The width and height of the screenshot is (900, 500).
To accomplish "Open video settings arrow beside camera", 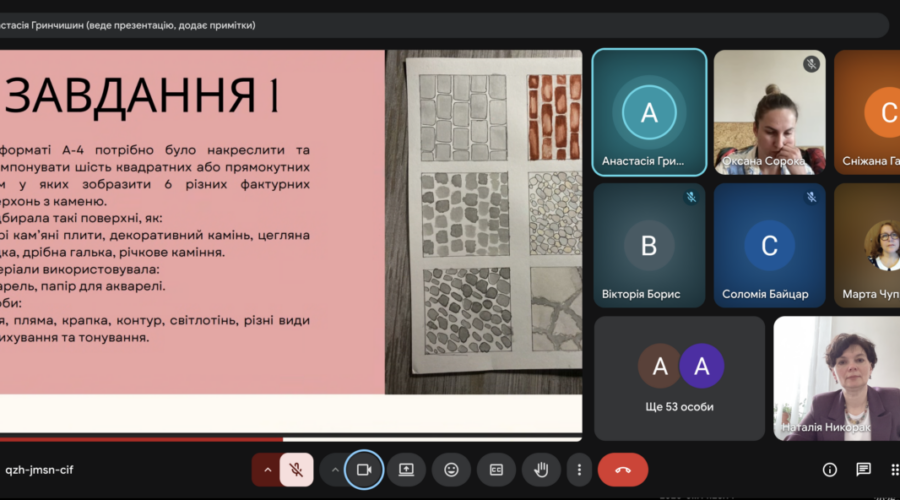I will coord(335,470).
